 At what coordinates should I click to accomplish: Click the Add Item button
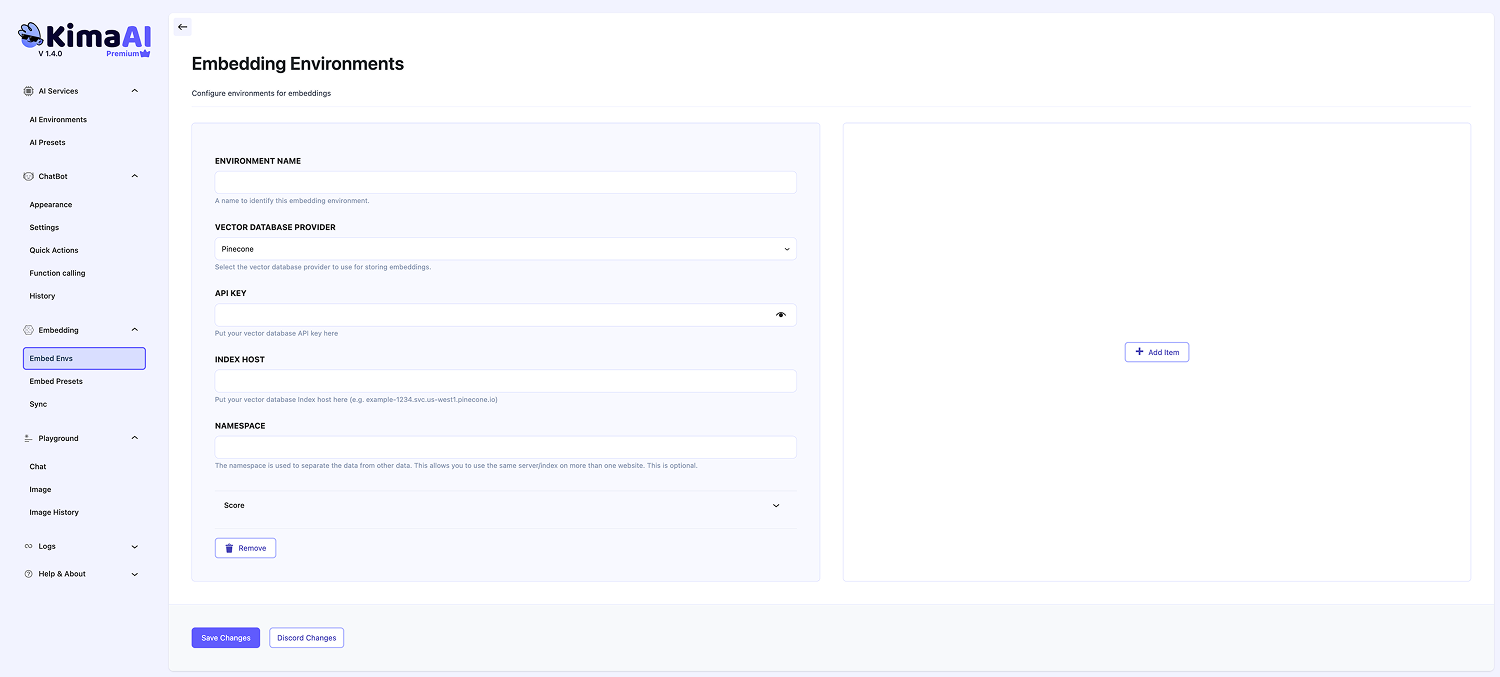click(x=1156, y=351)
